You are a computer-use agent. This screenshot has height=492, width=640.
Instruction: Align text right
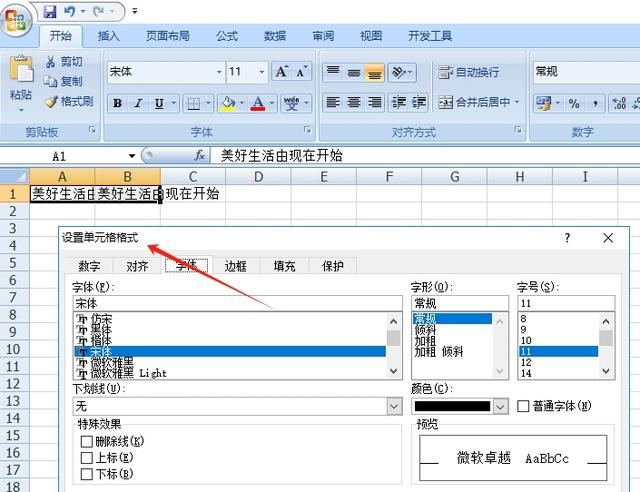374,102
